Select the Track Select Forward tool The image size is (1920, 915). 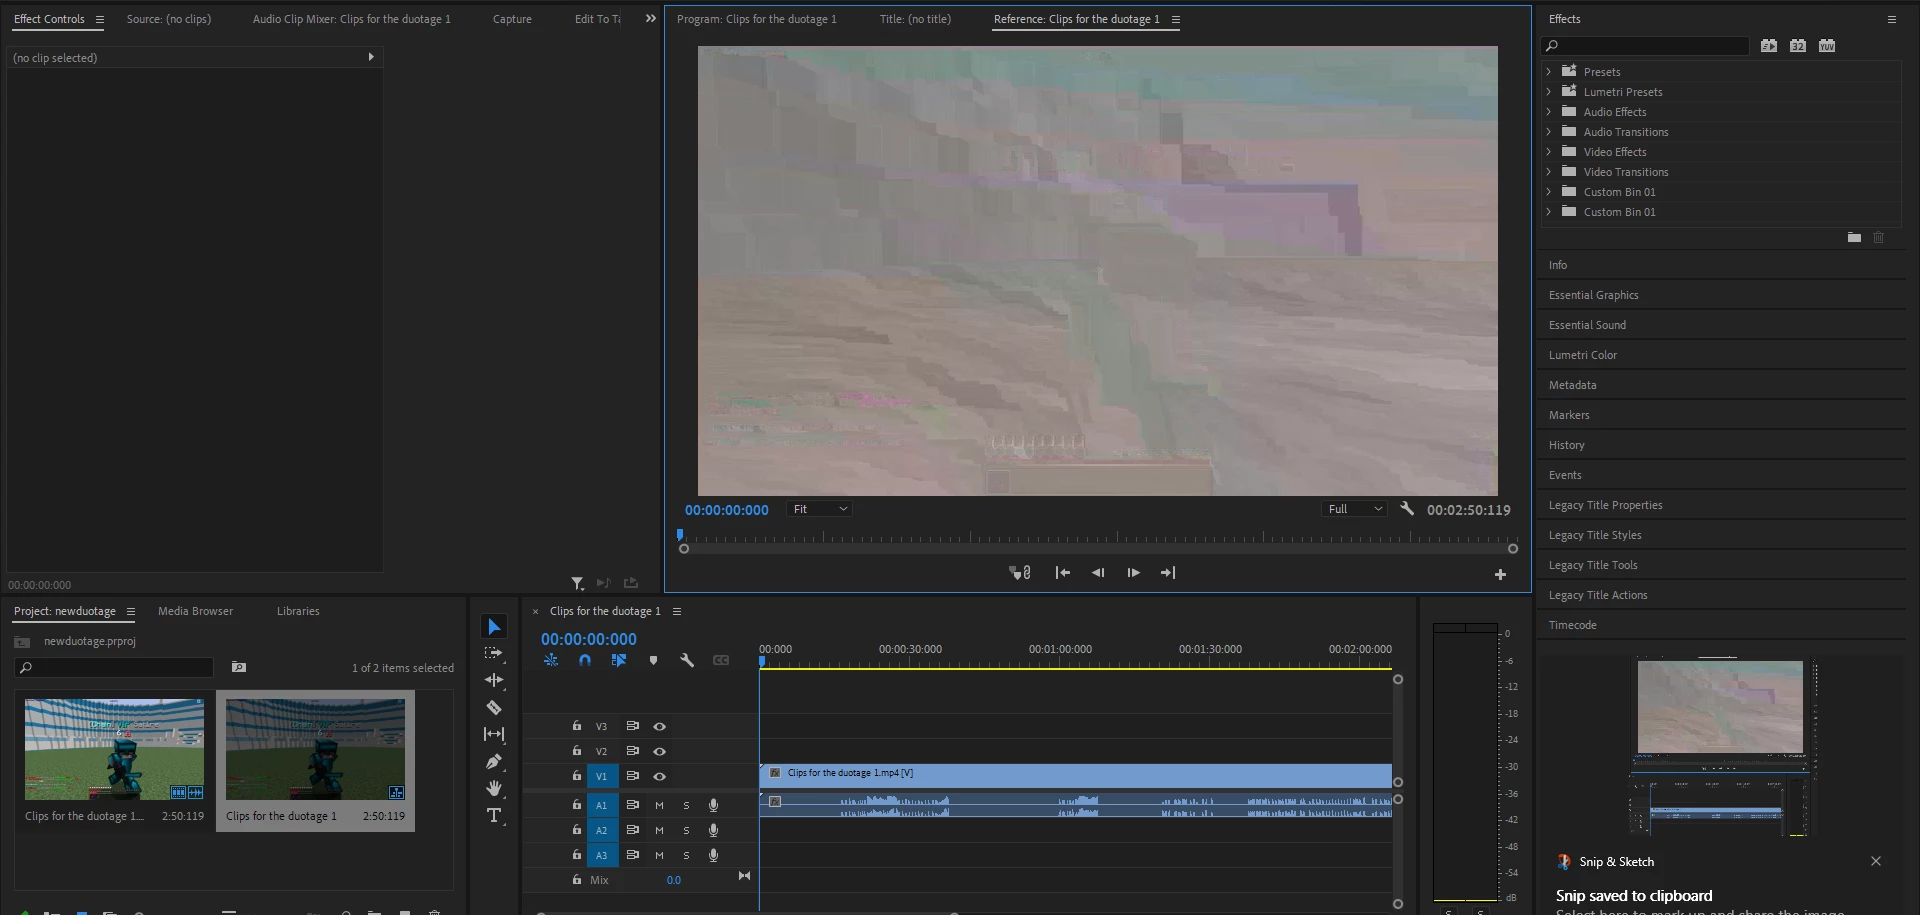click(494, 653)
